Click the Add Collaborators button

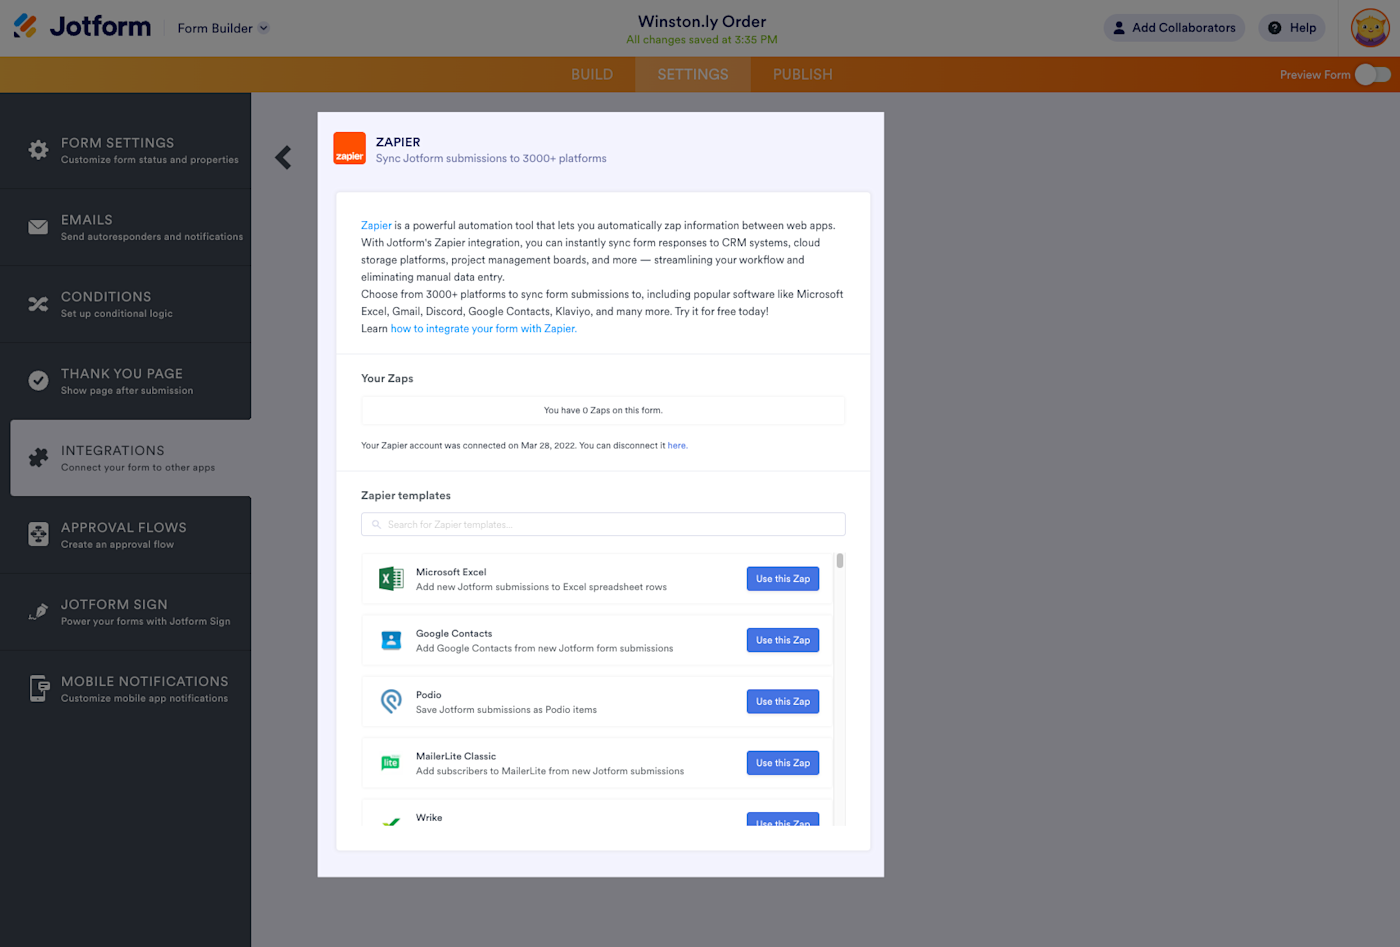pos(1174,28)
